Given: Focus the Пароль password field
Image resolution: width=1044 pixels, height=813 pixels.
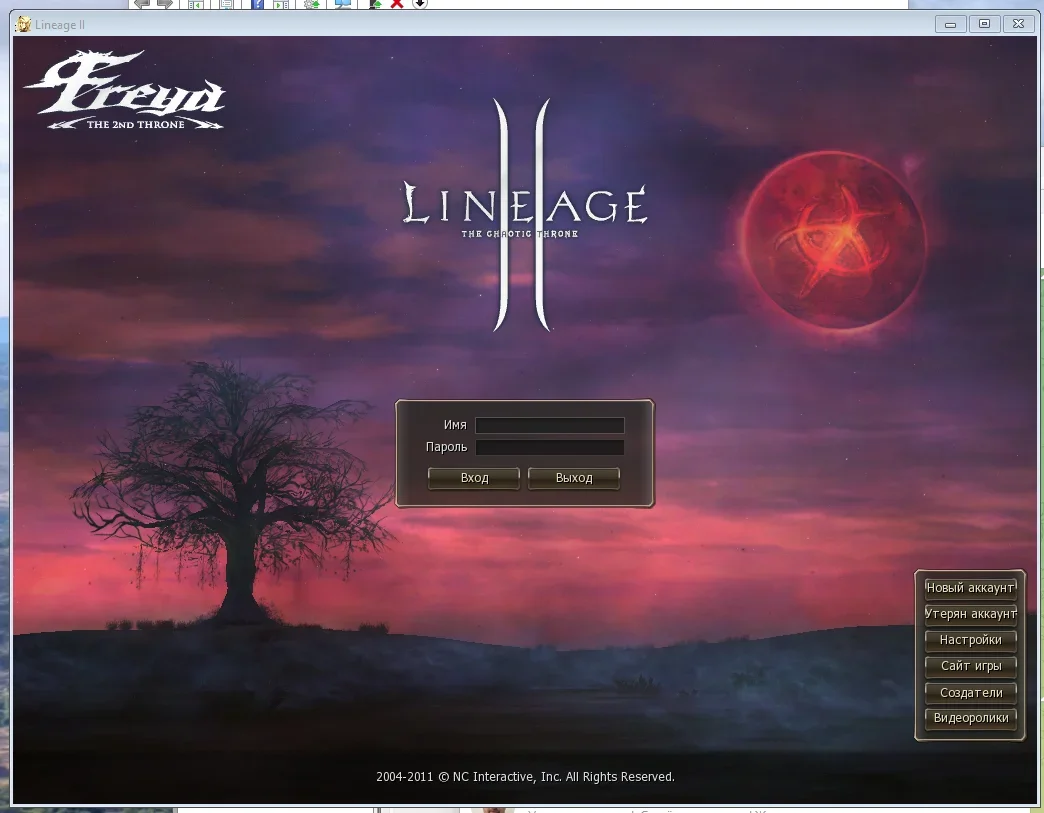Looking at the screenshot, I should (549, 447).
